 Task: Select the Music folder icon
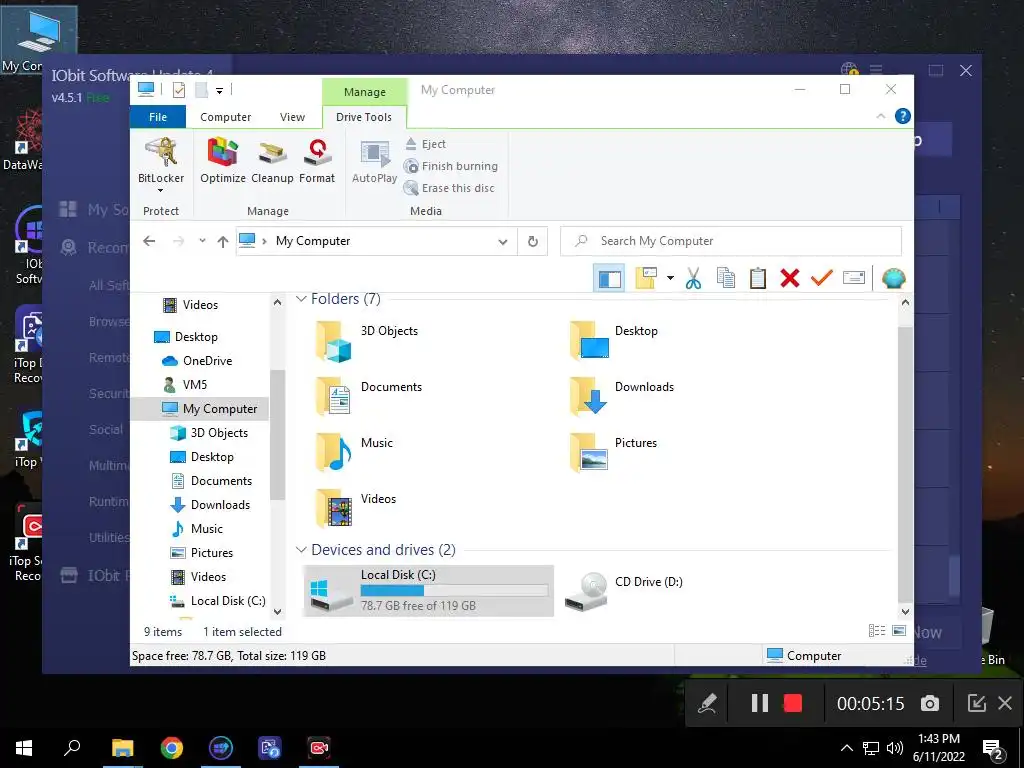click(334, 452)
